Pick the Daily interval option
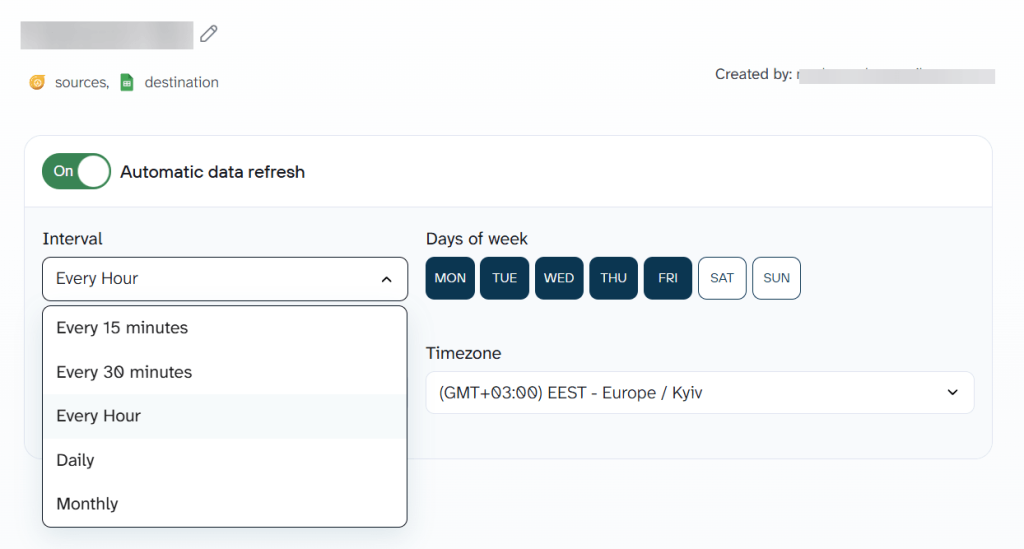The height and width of the screenshot is (549, 1024). (x=75, y=460)
